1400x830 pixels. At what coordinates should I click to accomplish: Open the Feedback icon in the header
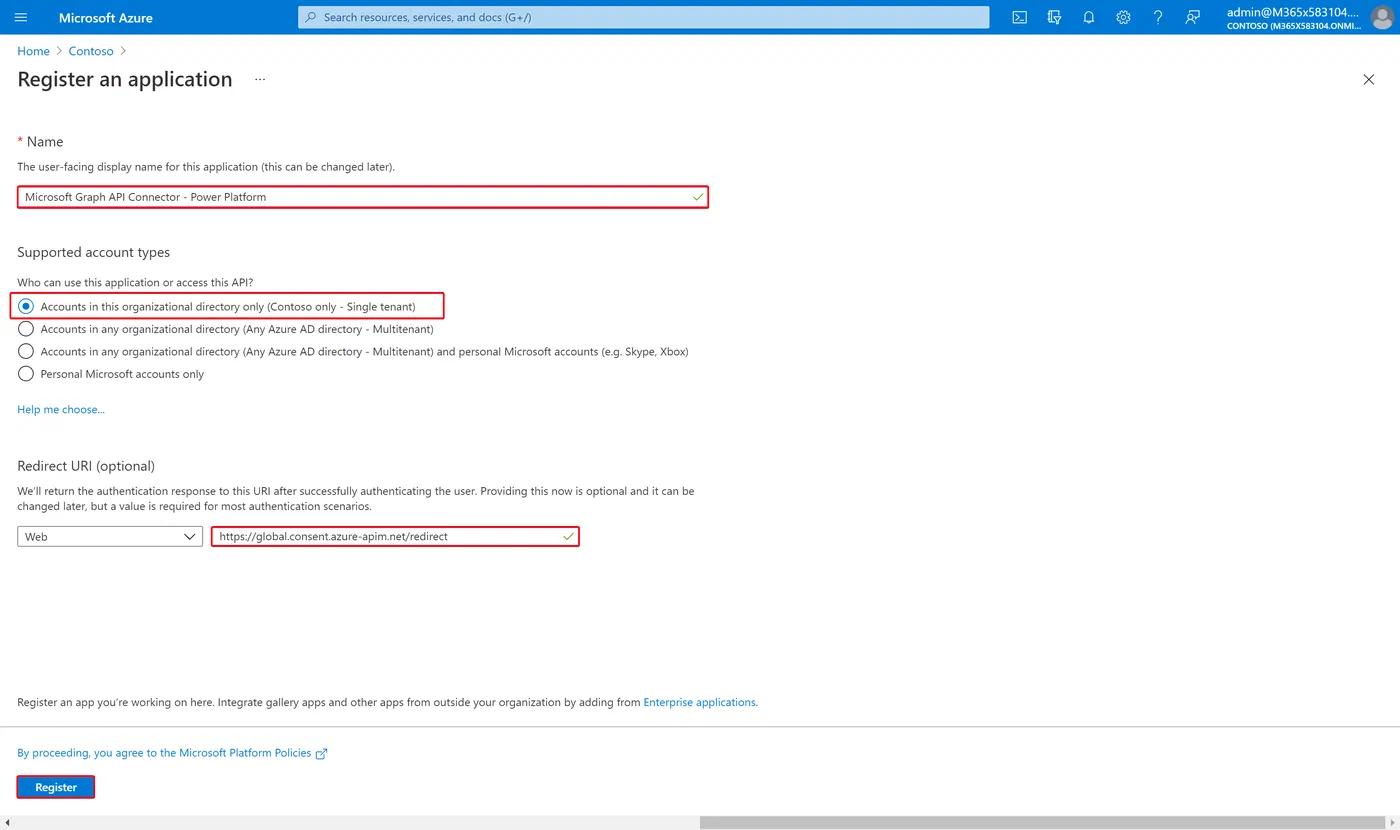pos(1192,17)
